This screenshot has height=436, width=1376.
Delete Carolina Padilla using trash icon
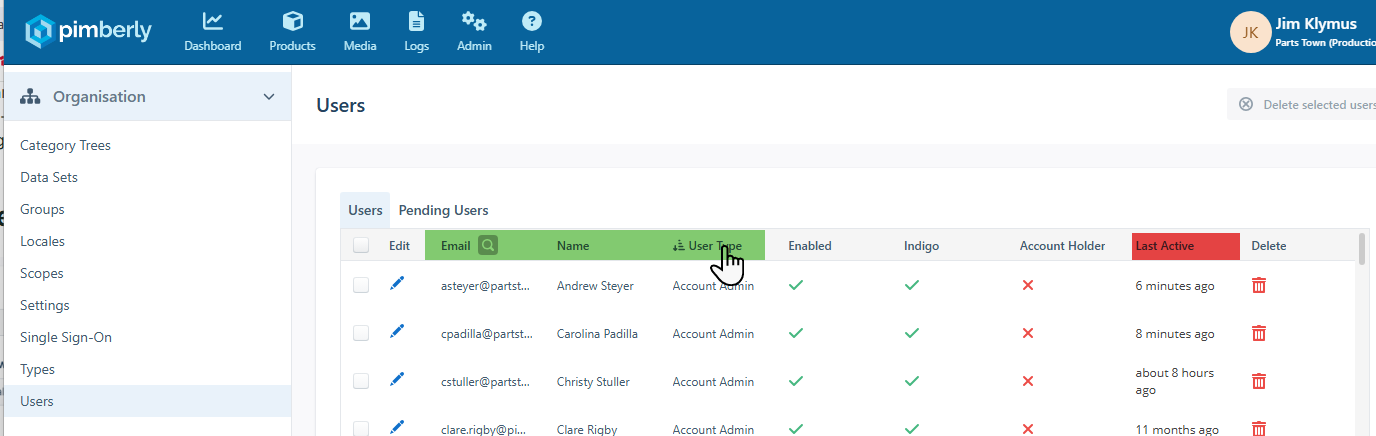pyautogui.click(x=1259, y=333)
